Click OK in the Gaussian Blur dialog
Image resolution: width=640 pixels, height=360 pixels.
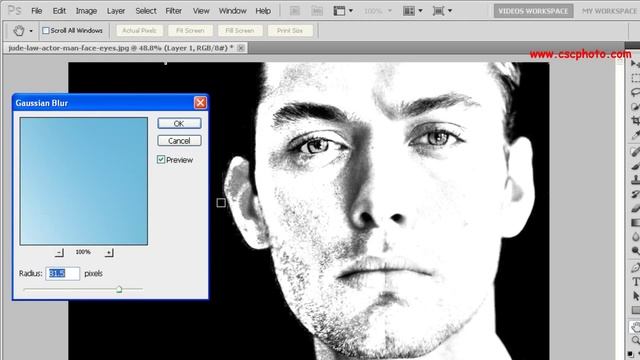(179, 123)
